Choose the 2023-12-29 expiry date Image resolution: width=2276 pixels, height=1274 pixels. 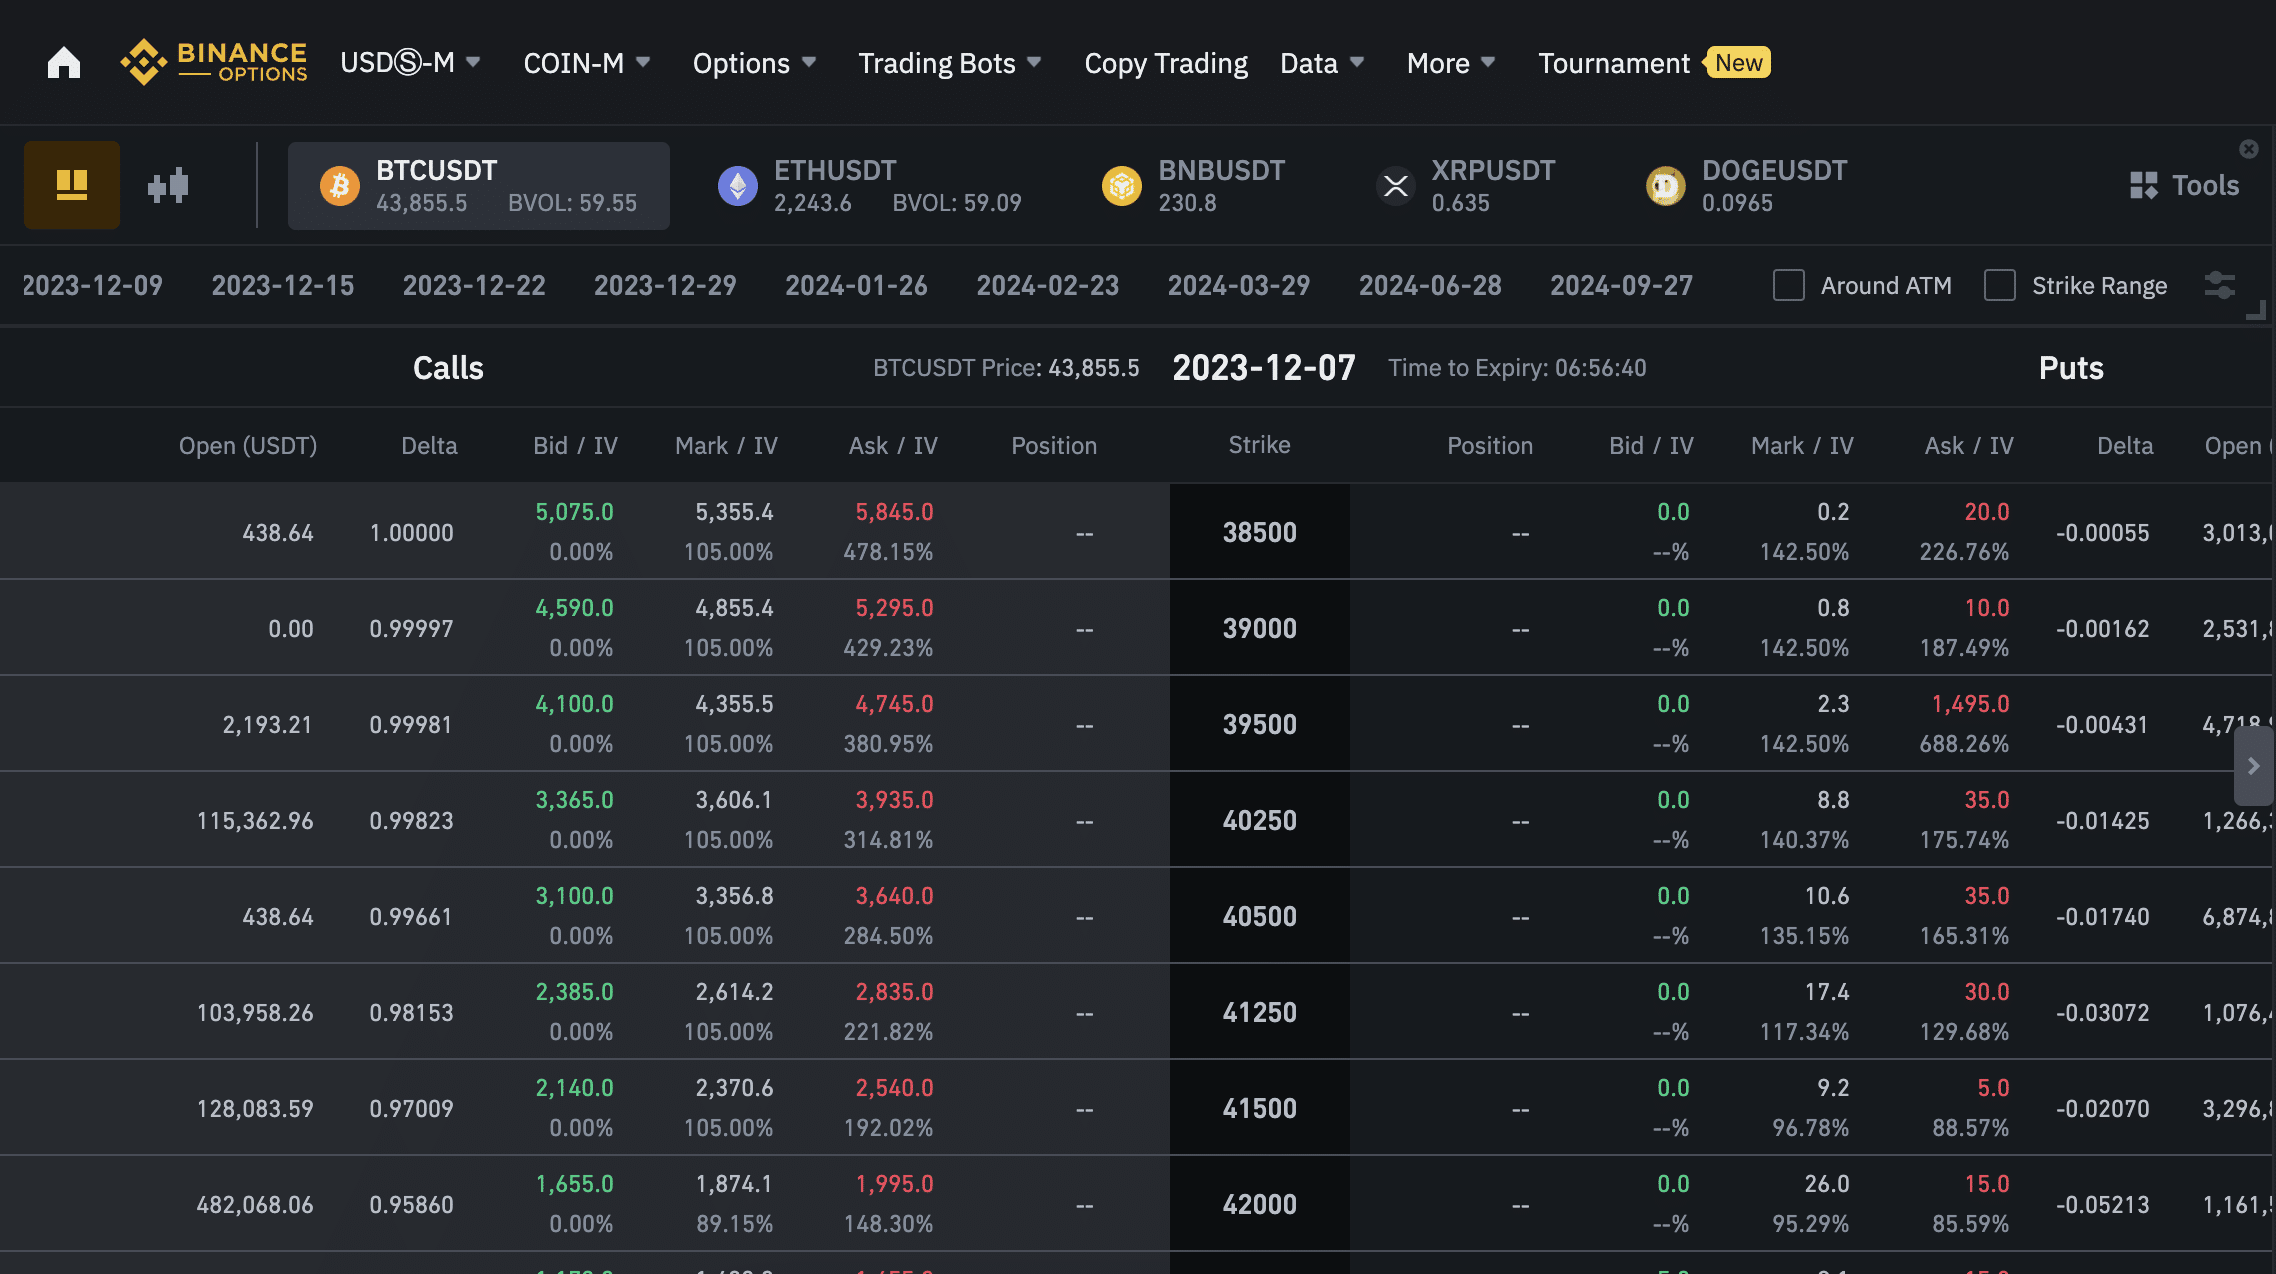[x=665, y=285]
